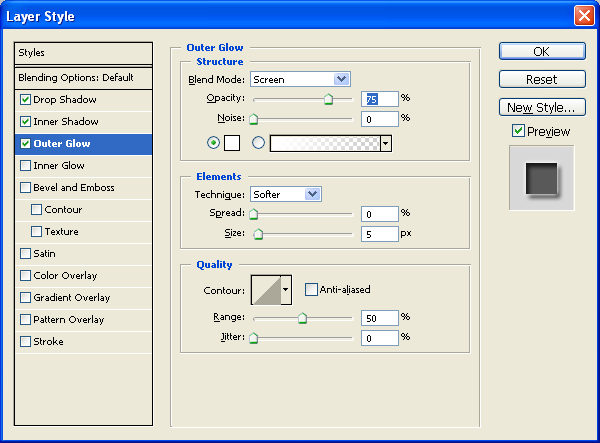The image size is (600, 443).
Task: Toggle the Anti-aliased checkbox
Action: [311, 290]
